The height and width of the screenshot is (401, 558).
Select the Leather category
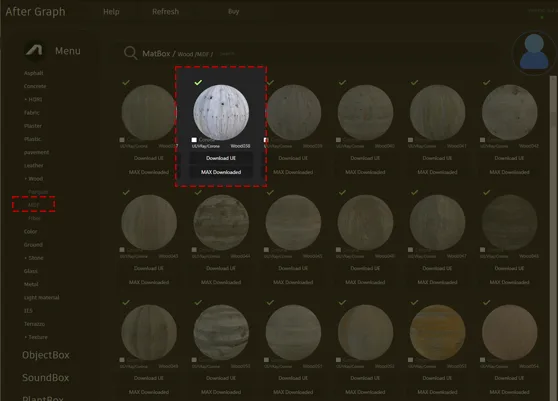[x=33, y=165]
